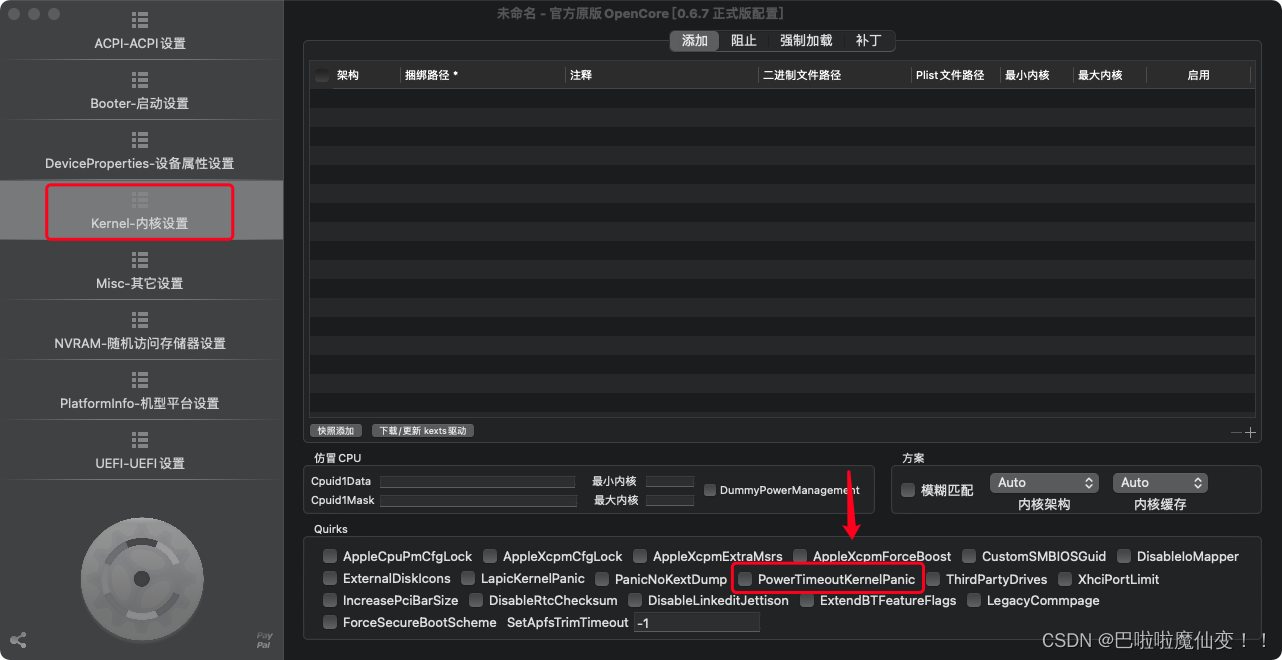Click the 最大内核 table column header

[1109, 75]
